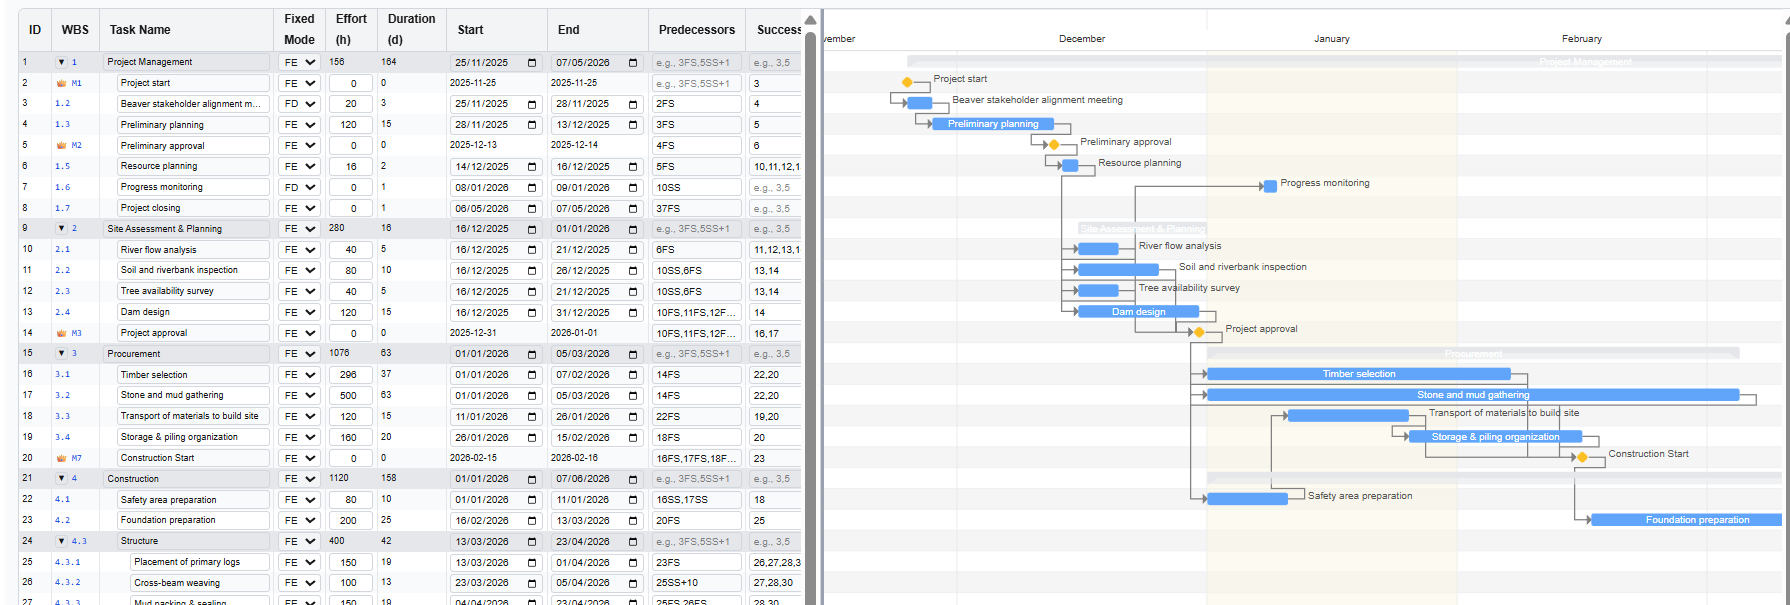Image resolution: width=1790 pixels, height=605 pixels.
Task: Click the Construction Start milestone crown icon
Action: [61, 458]
